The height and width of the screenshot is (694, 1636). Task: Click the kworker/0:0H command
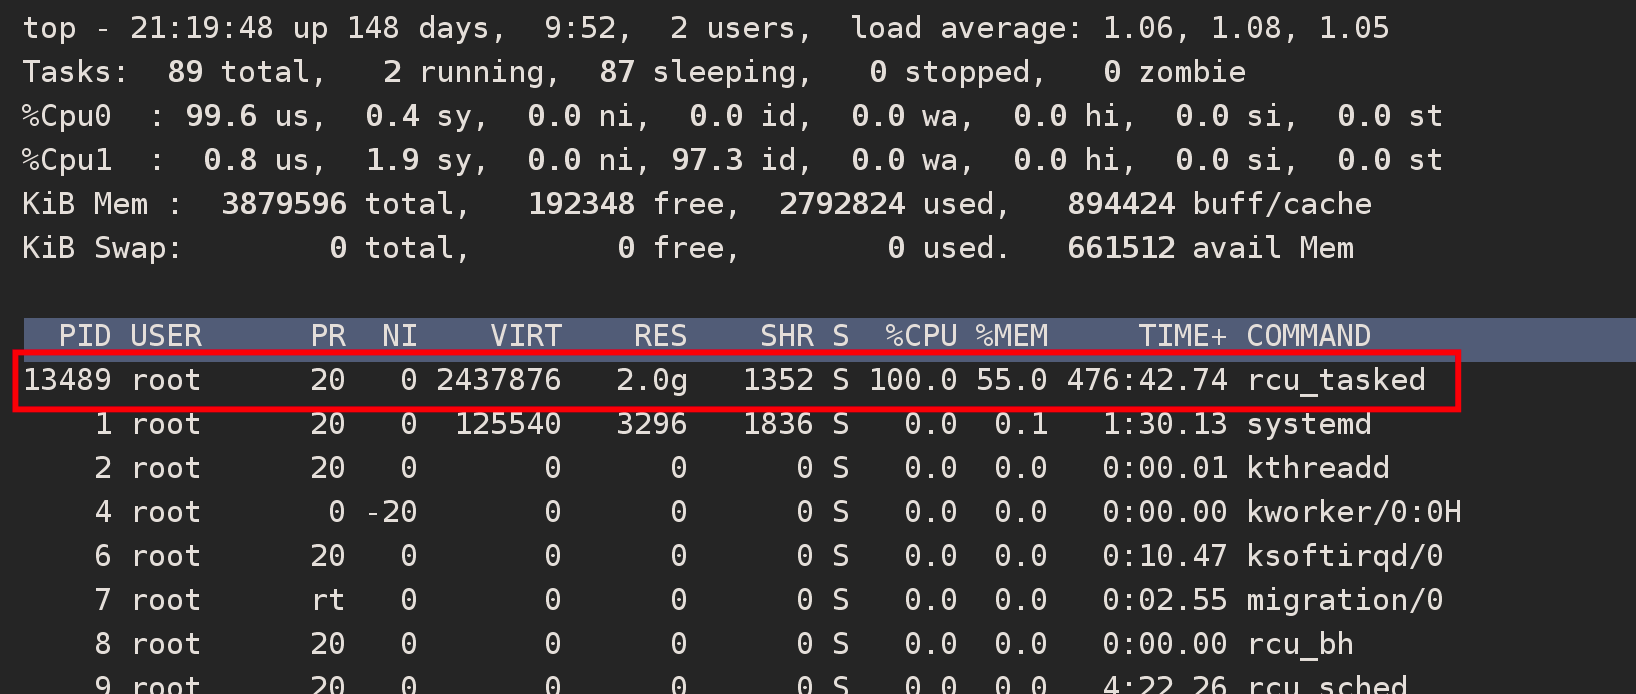[x=1353, y=512]
